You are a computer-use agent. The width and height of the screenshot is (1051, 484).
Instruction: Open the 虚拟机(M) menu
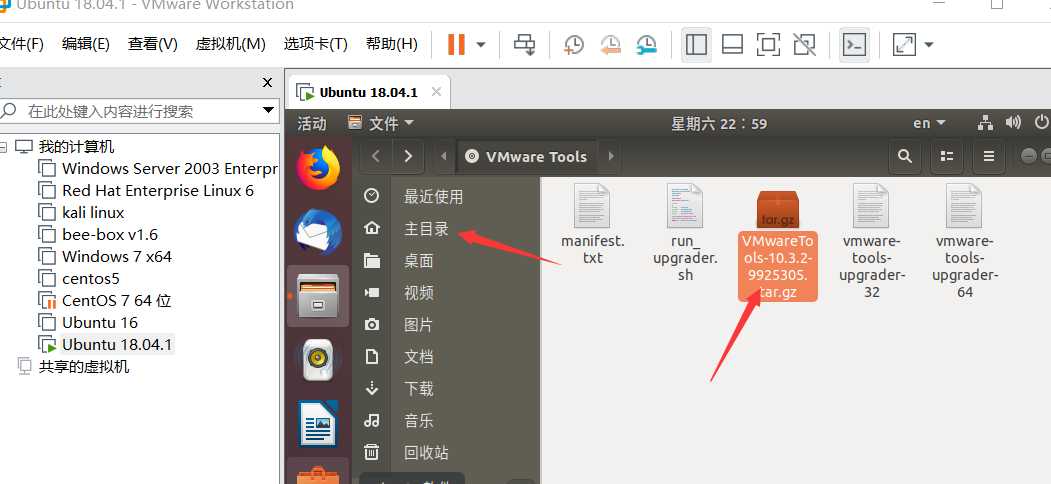pyautogui.click(x=231, y=44)
